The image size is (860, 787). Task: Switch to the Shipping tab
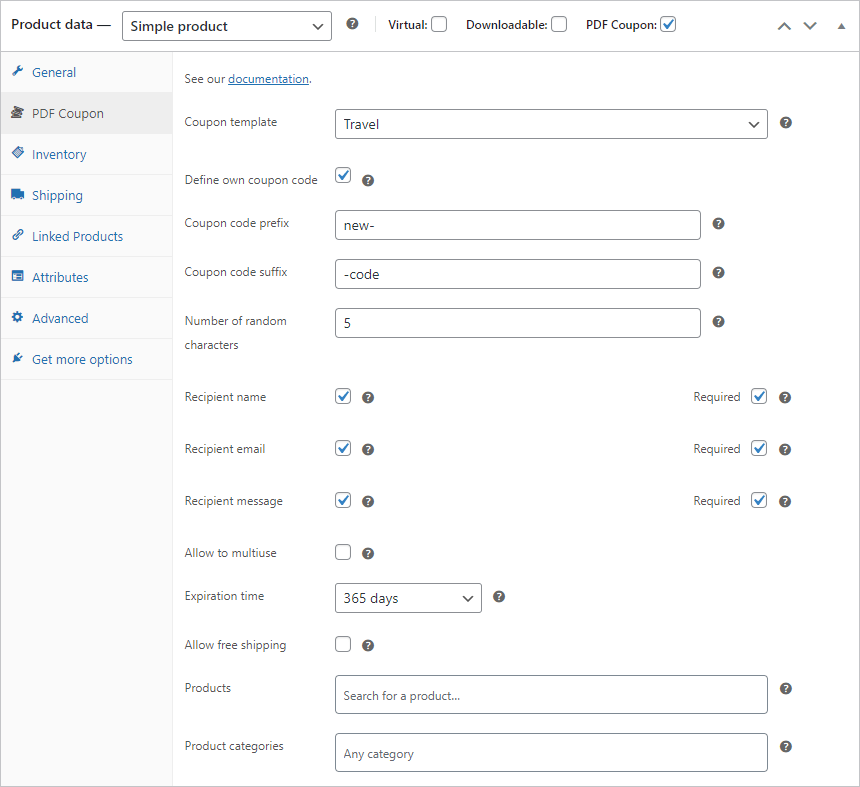tap(87, 196)
